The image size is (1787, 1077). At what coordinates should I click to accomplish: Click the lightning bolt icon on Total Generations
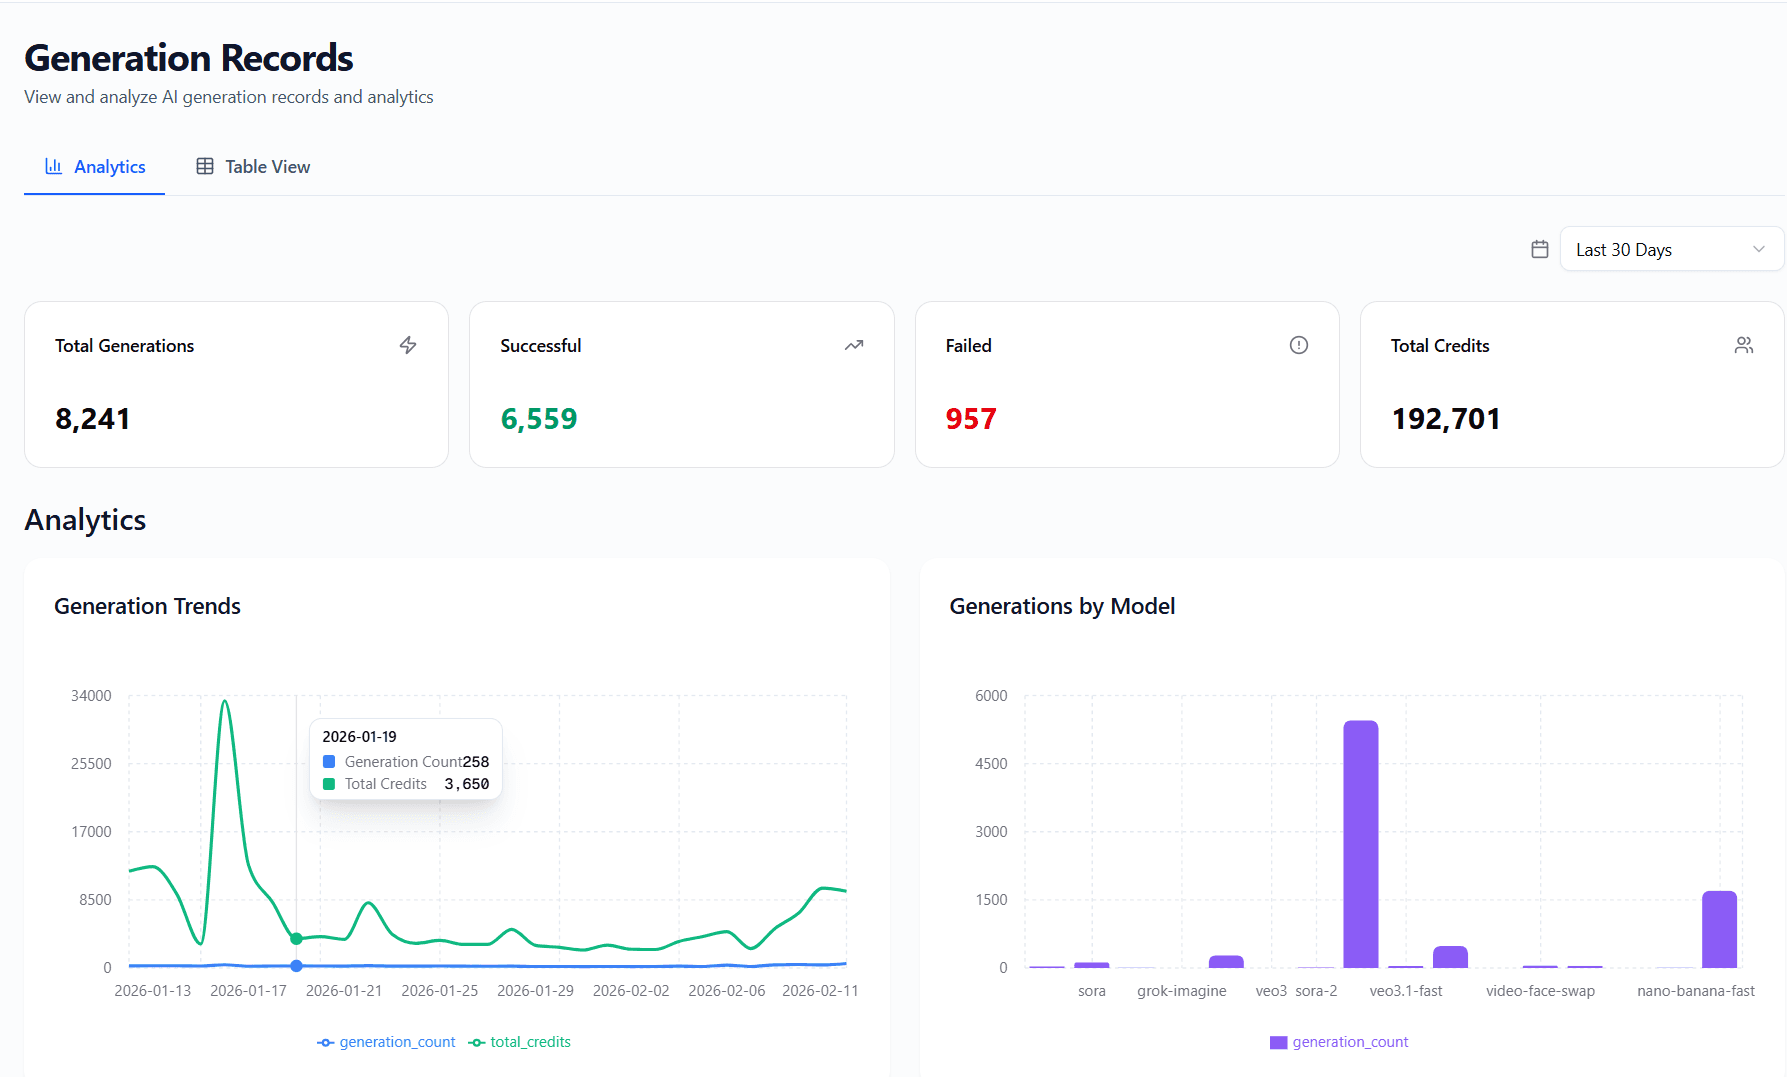408,345
